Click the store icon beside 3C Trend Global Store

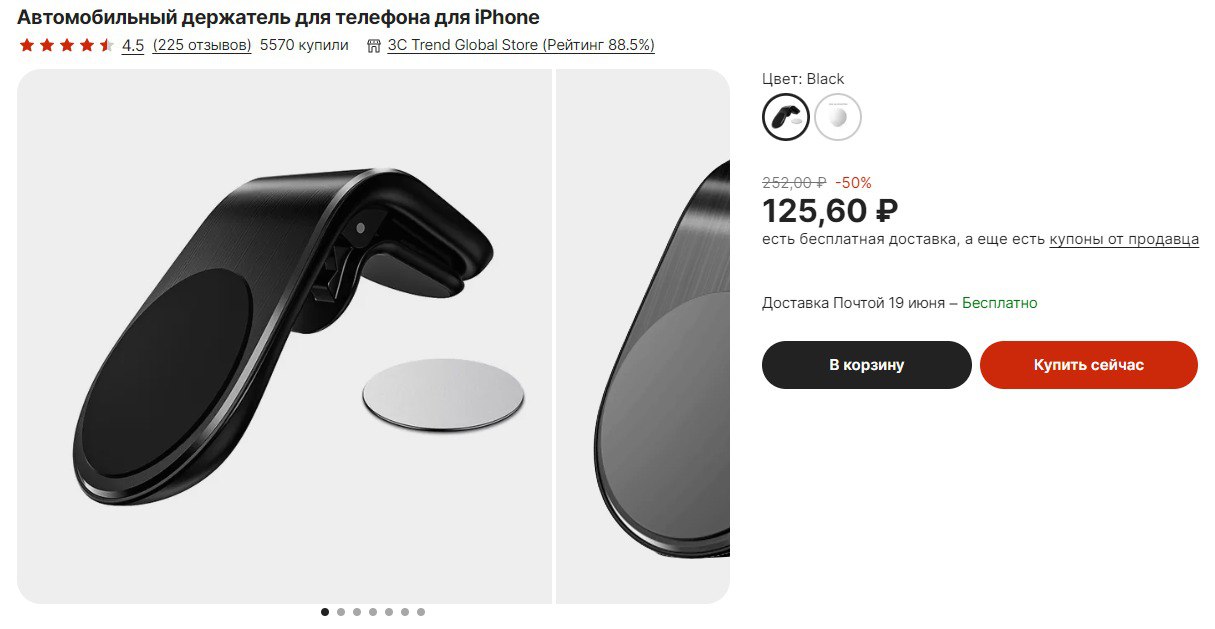coord(374,45)
